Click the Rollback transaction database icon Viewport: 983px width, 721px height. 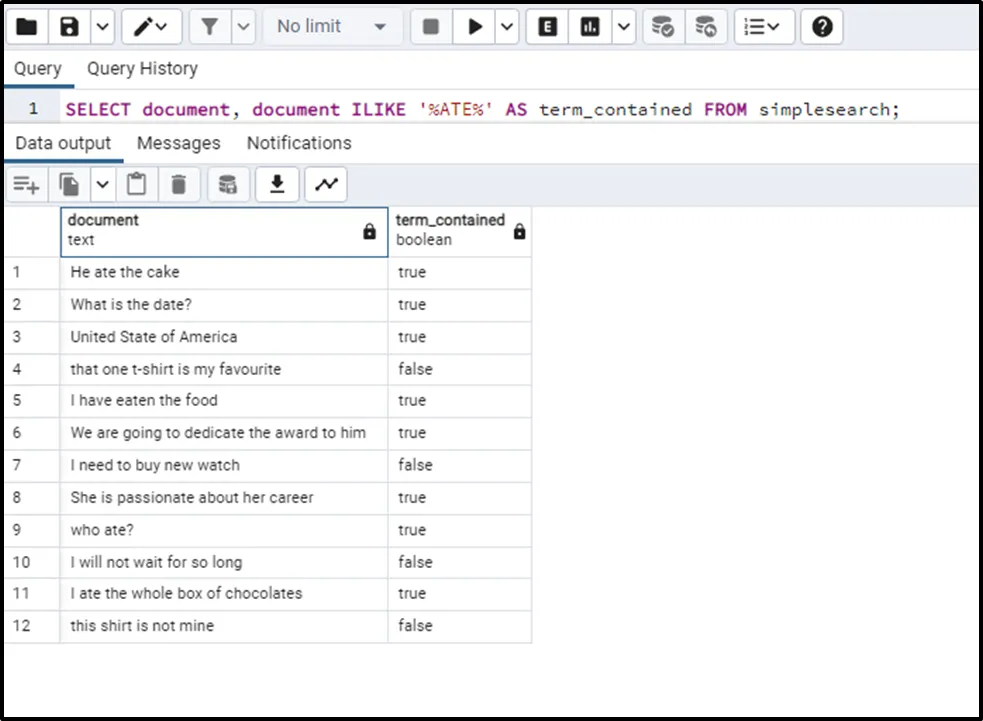706,27
